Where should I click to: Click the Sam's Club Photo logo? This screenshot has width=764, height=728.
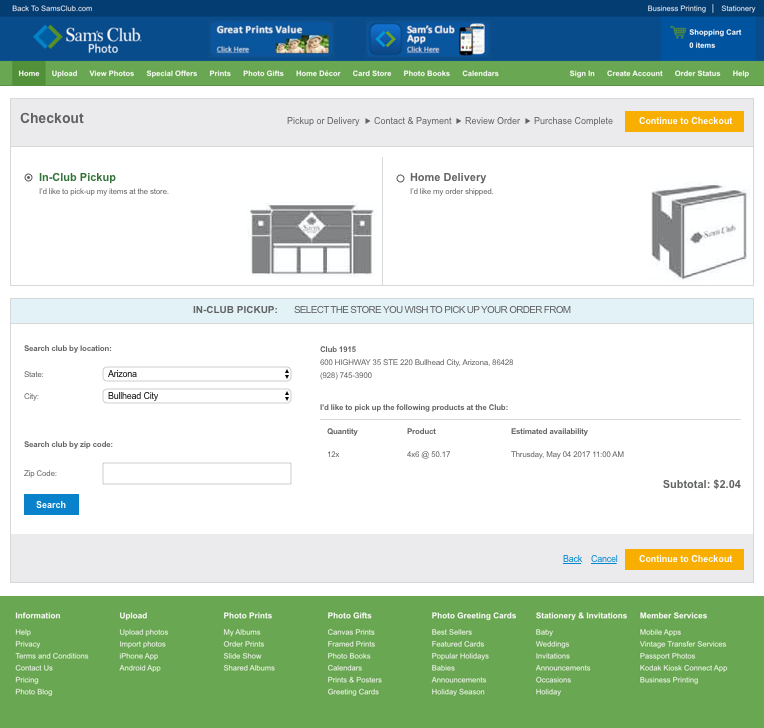(x=87, y=39)
